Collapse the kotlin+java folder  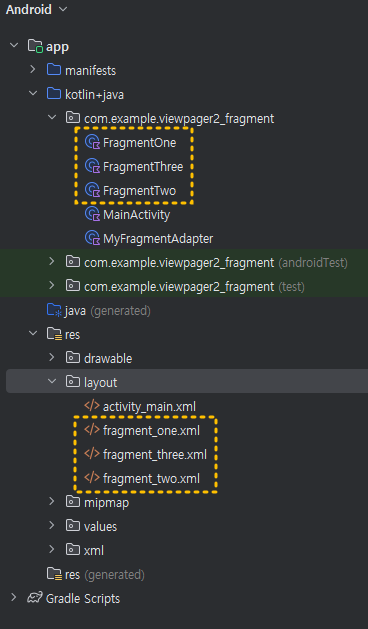click(33, 94)
